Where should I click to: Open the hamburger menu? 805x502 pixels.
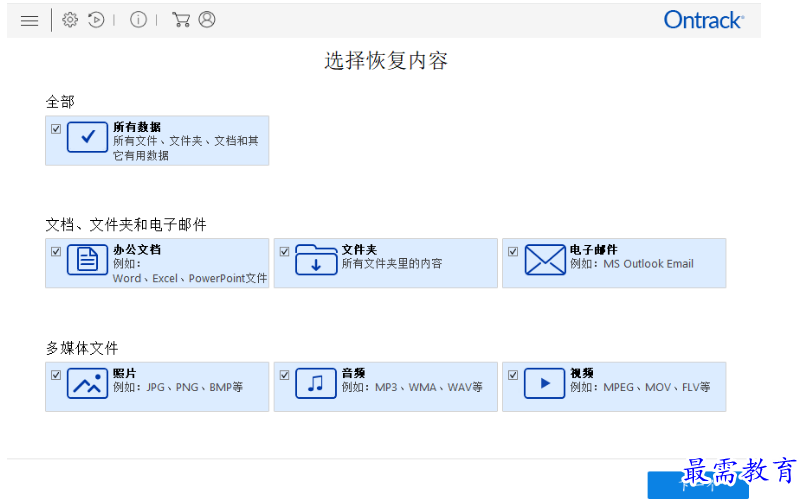tap(29, 20)
